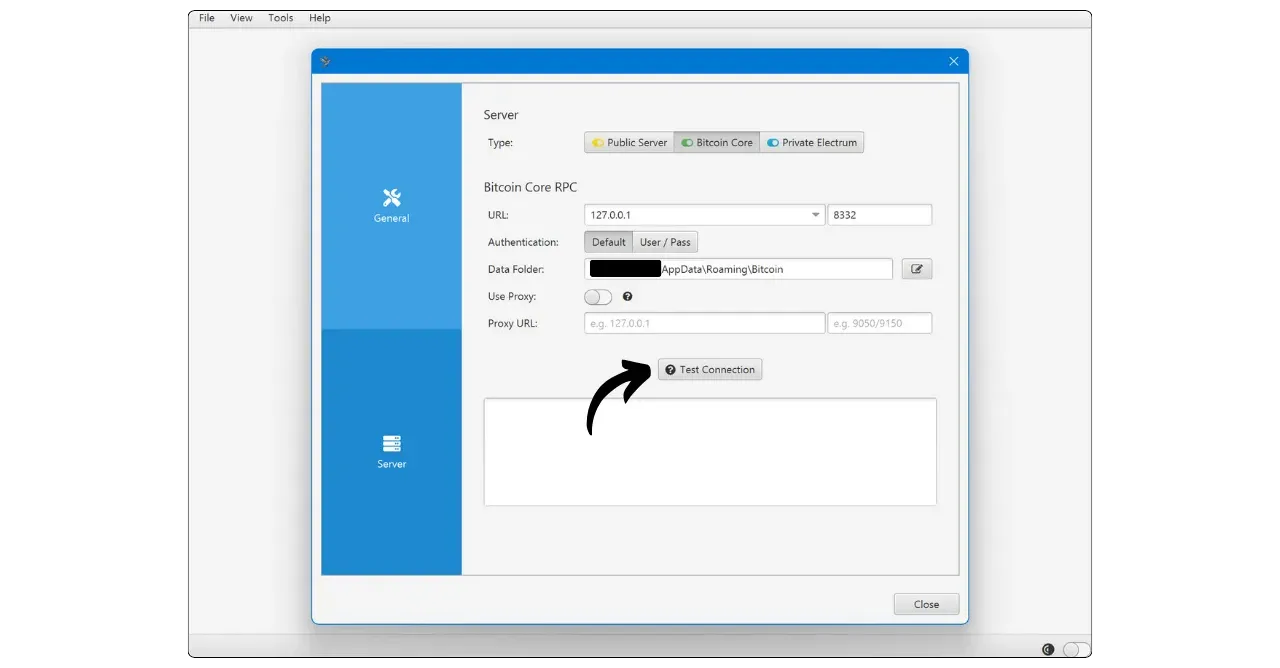
Task: Choose Private Electrum server type
Action: (x=811, y=143)
